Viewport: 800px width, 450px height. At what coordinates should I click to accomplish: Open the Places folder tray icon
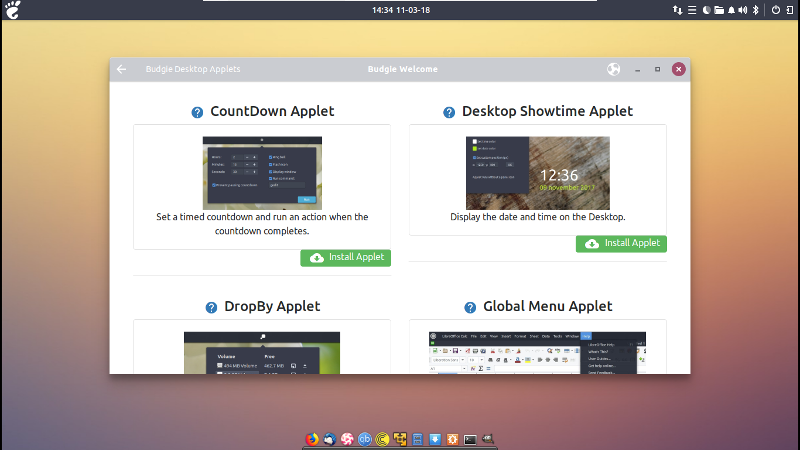pos(719,10)
